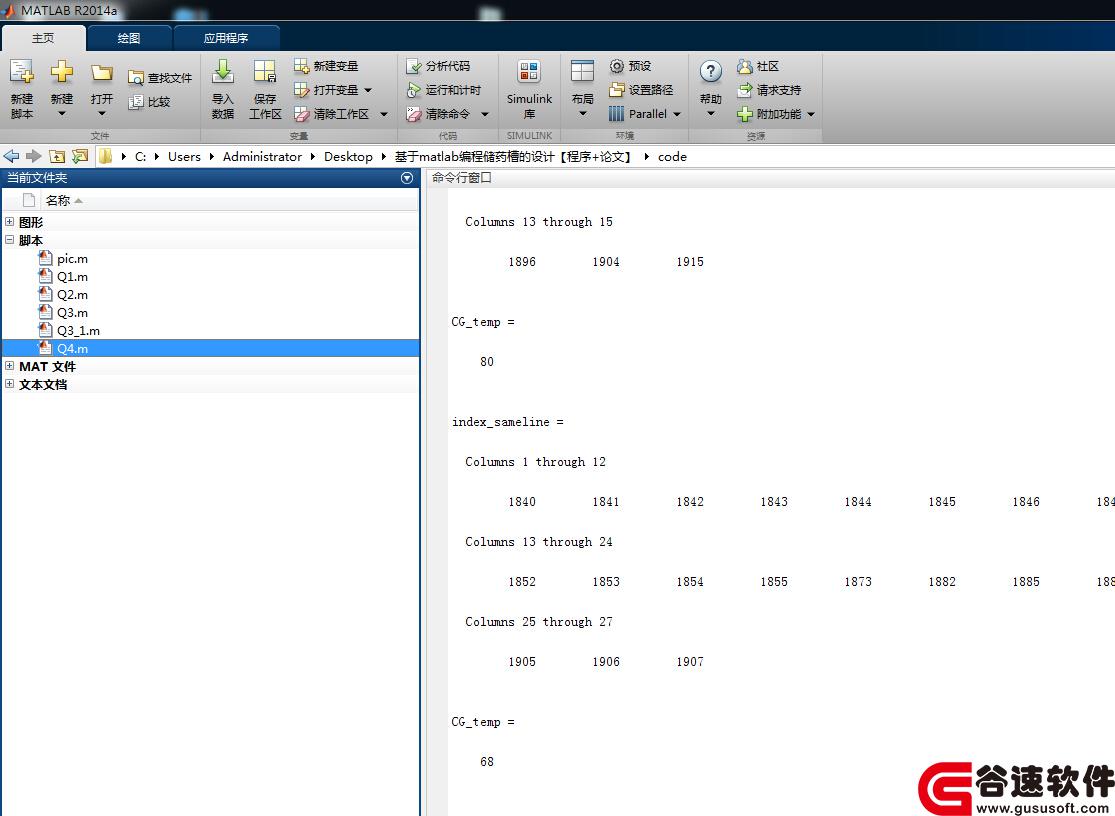Open the Clear Workspace dropdown arrow
This screenshot has height=816, width=1115.
click(x=384, y=114)
